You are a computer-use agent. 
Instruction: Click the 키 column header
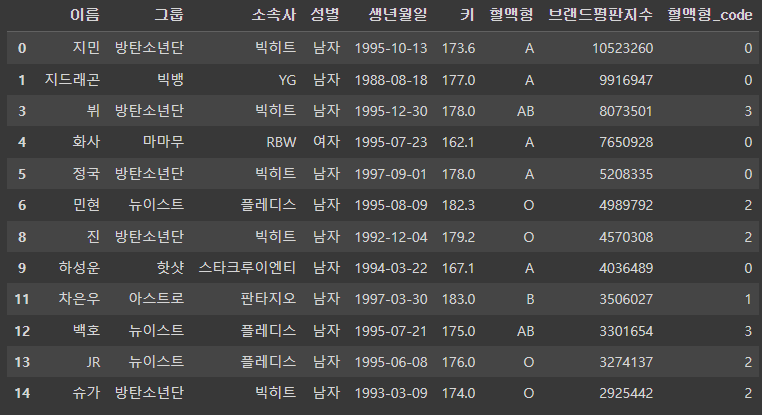pyautogui.click(x=467, y=15)
